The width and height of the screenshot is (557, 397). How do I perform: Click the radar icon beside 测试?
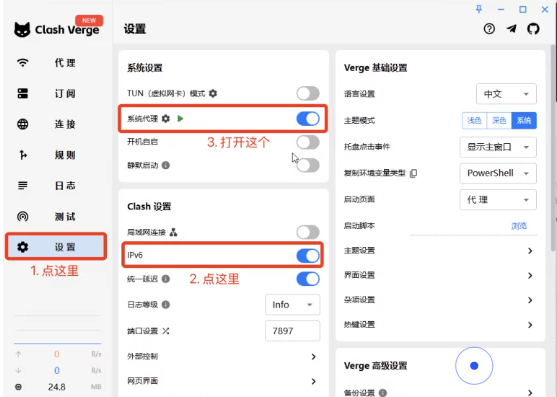point(23,217)
